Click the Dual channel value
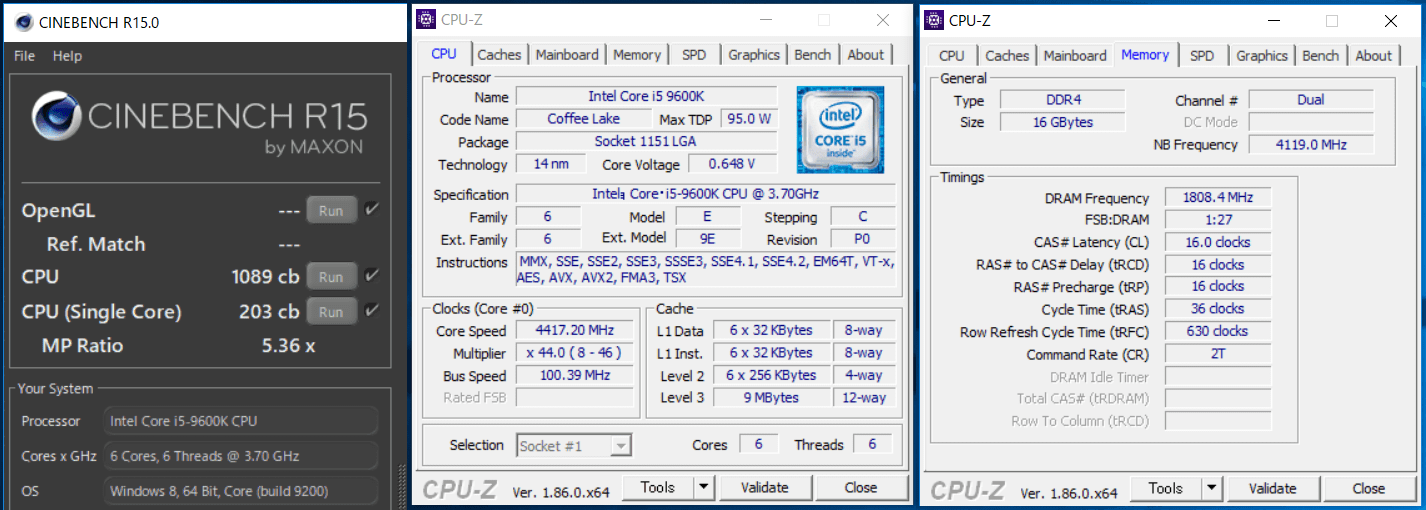The height and width of the screenshot is (510, 1426). pos(1311,100)
